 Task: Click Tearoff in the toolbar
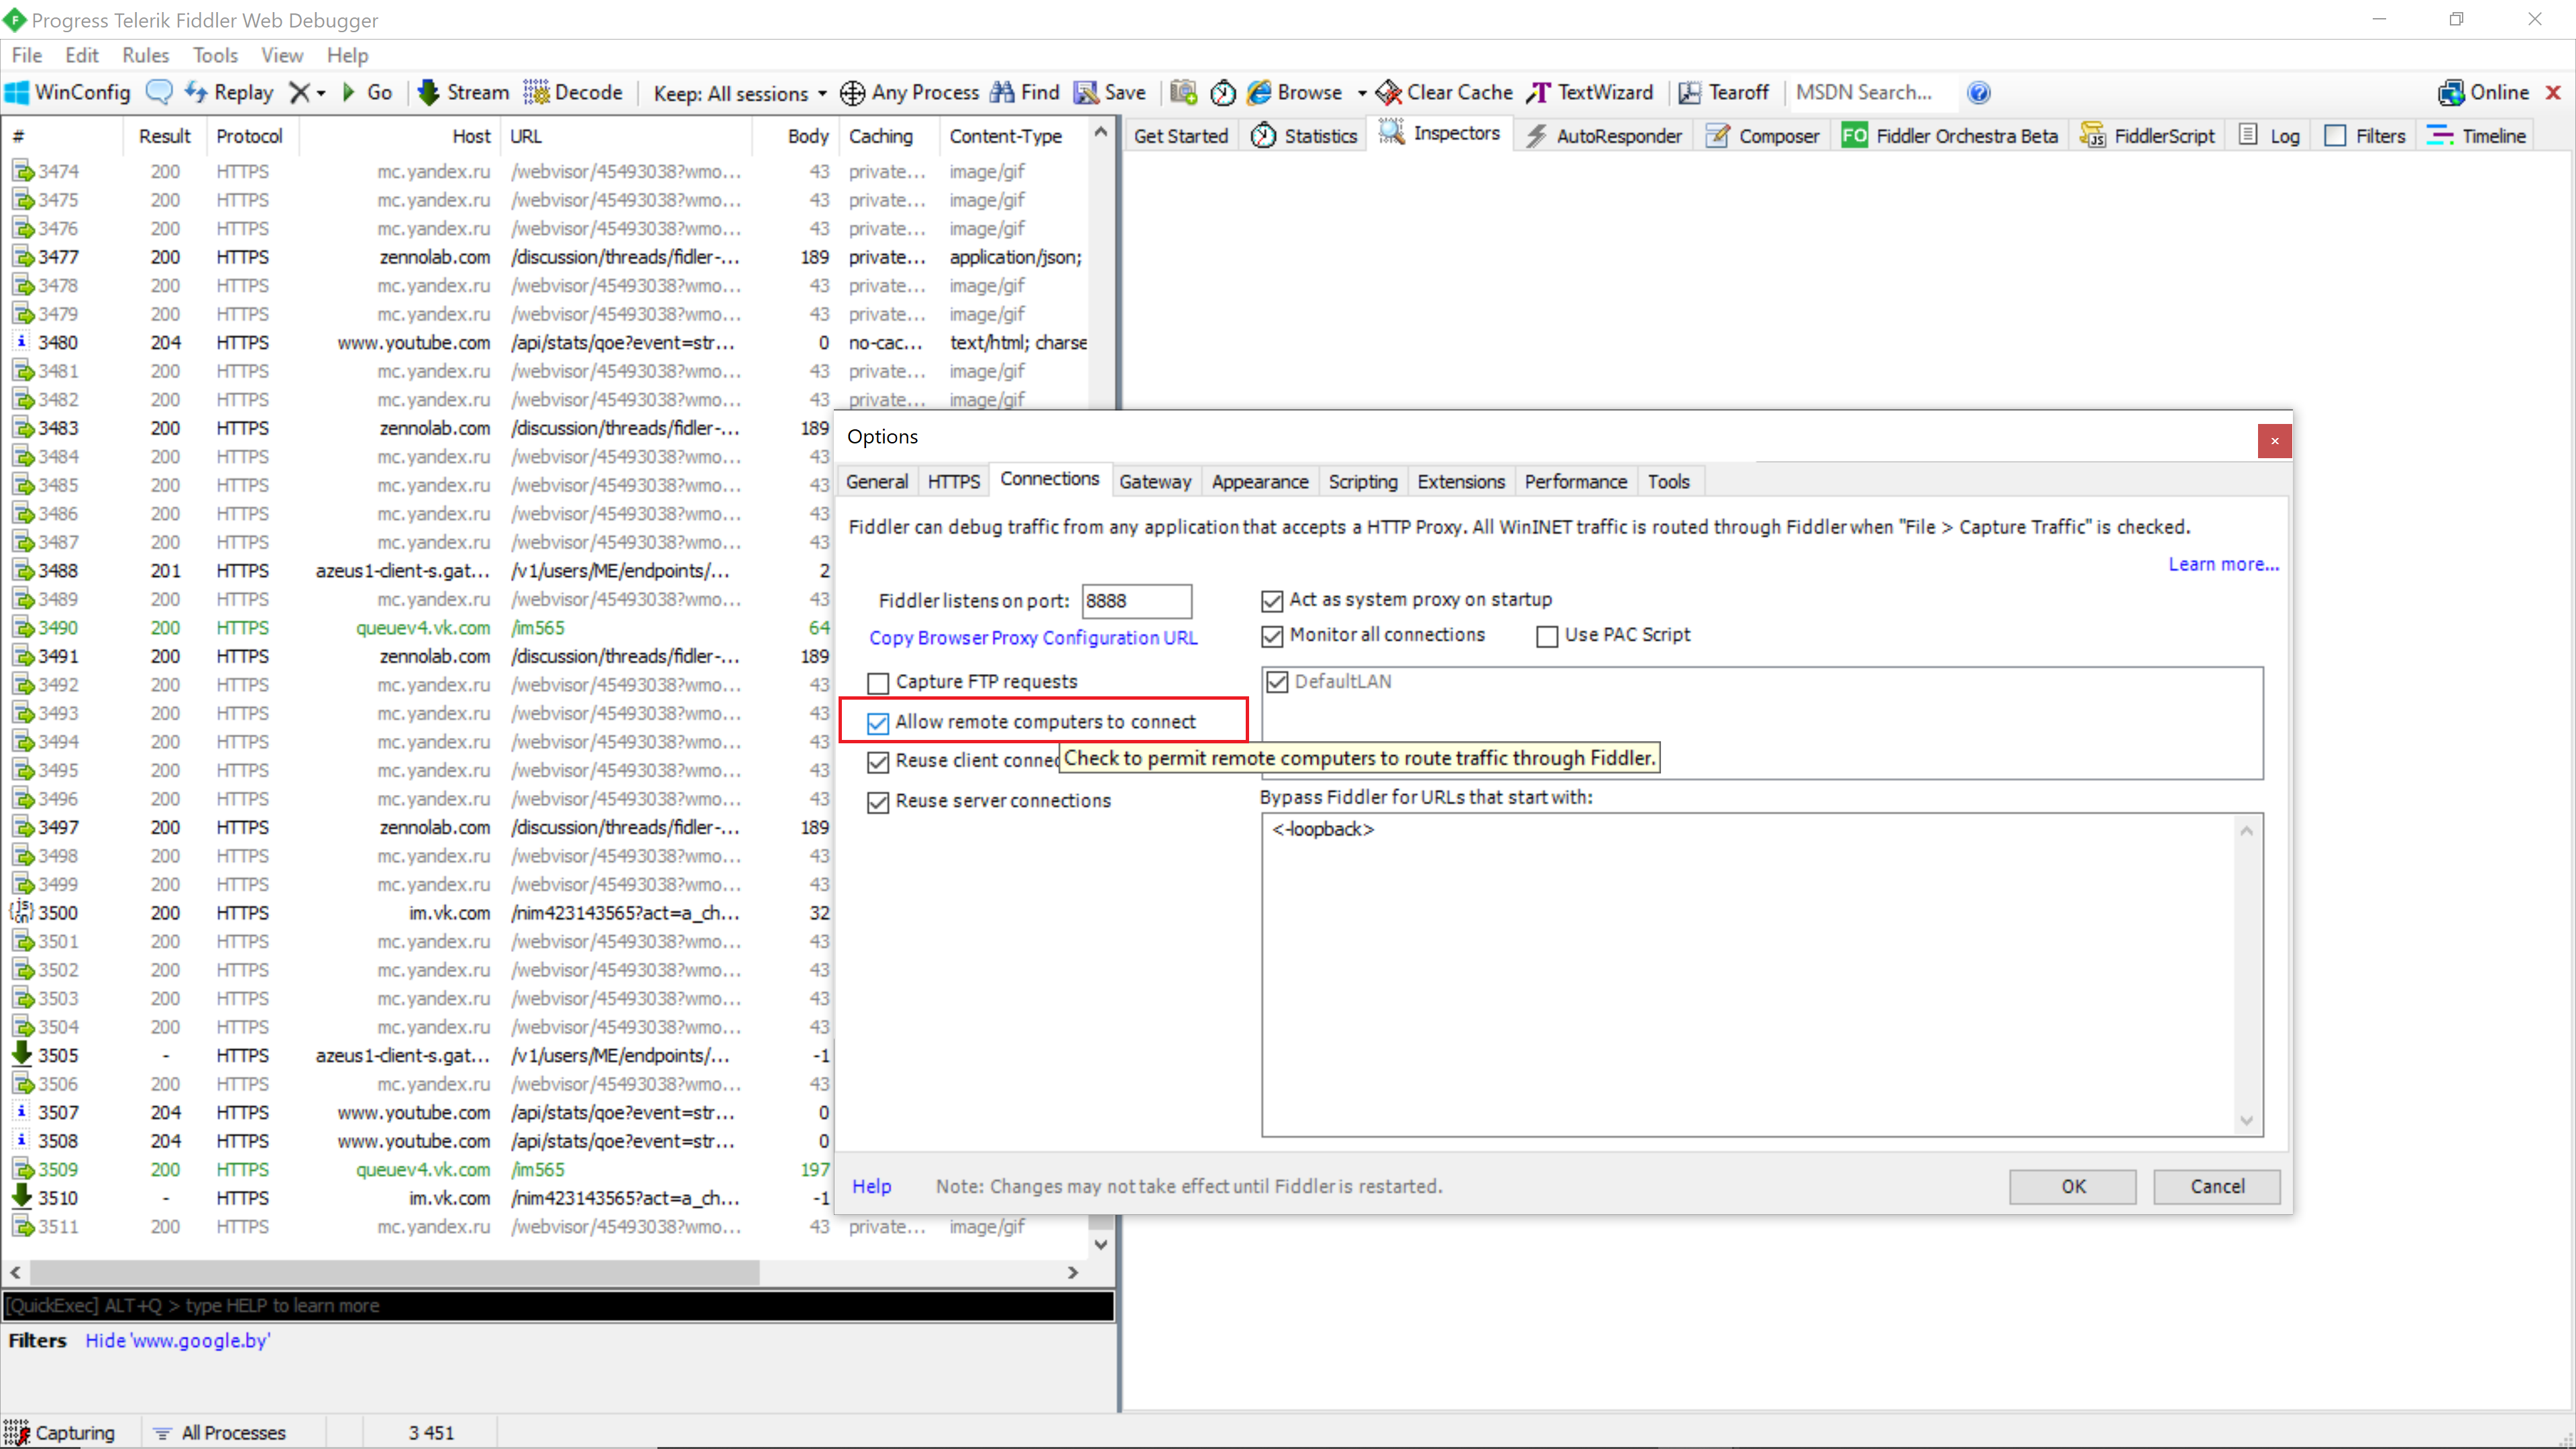pyautogui.click(x=1724, y=92)
